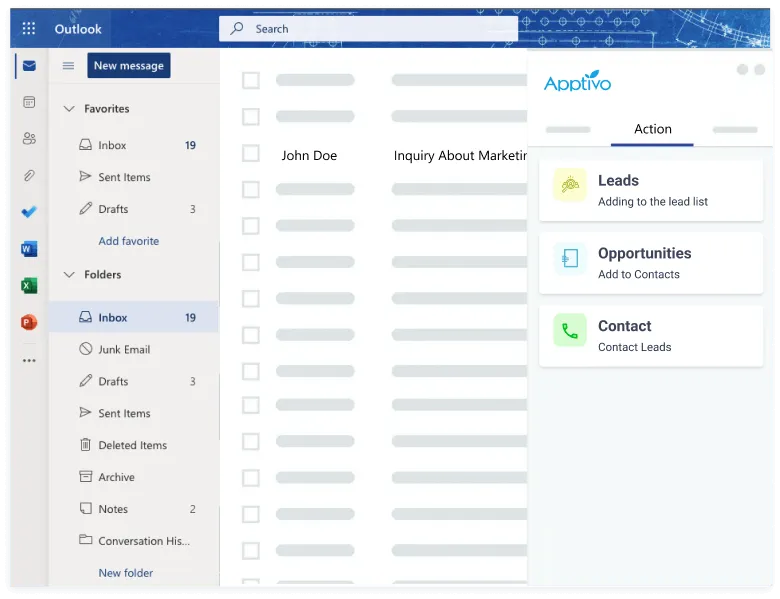This screenshot has width=780, height=599.
Task: Click Junk Email folder icon
Action: click(x=86, y=349)
